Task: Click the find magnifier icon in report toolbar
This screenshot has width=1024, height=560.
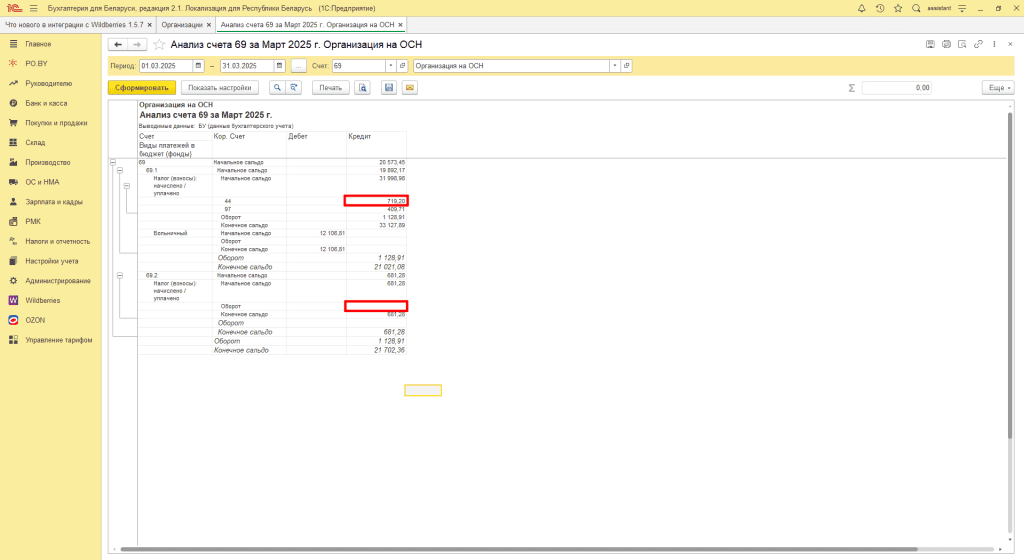Action: [x=277, y=88]
